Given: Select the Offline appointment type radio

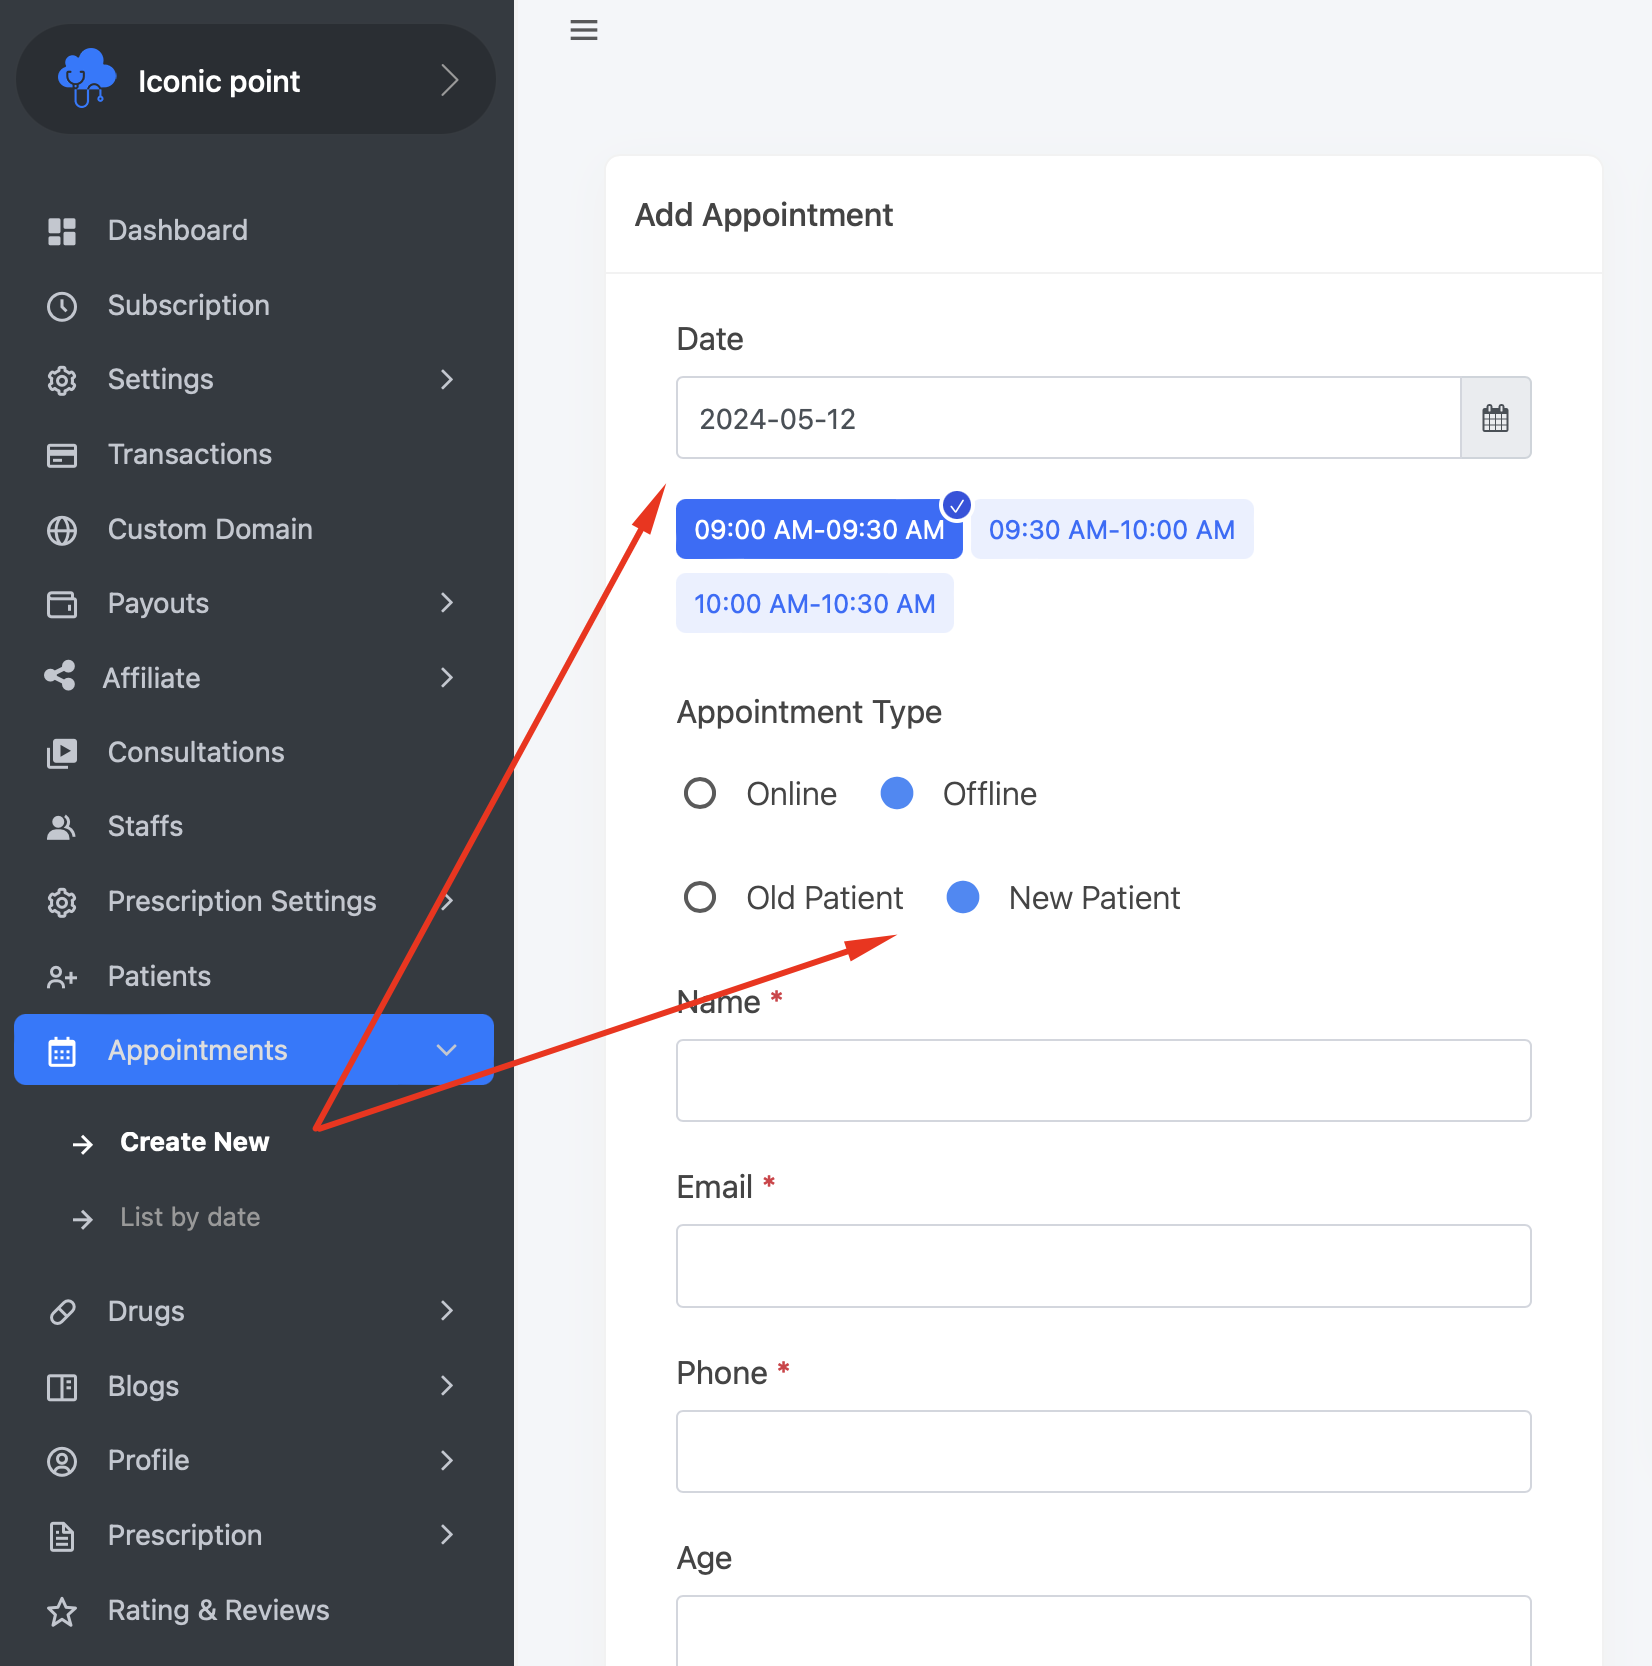Looking at the screenshot, I should click(x=897, y=794).
